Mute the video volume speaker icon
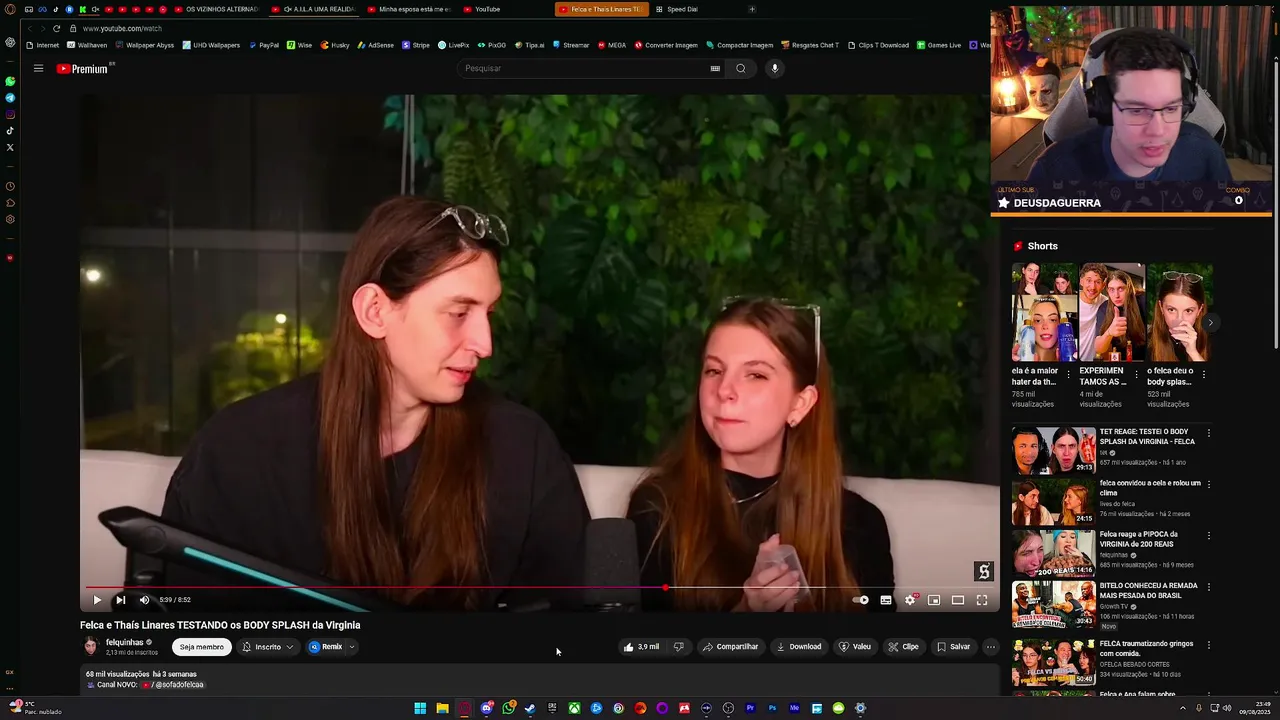This screenshot has height=720, width=1280. (x=144, y=600)
